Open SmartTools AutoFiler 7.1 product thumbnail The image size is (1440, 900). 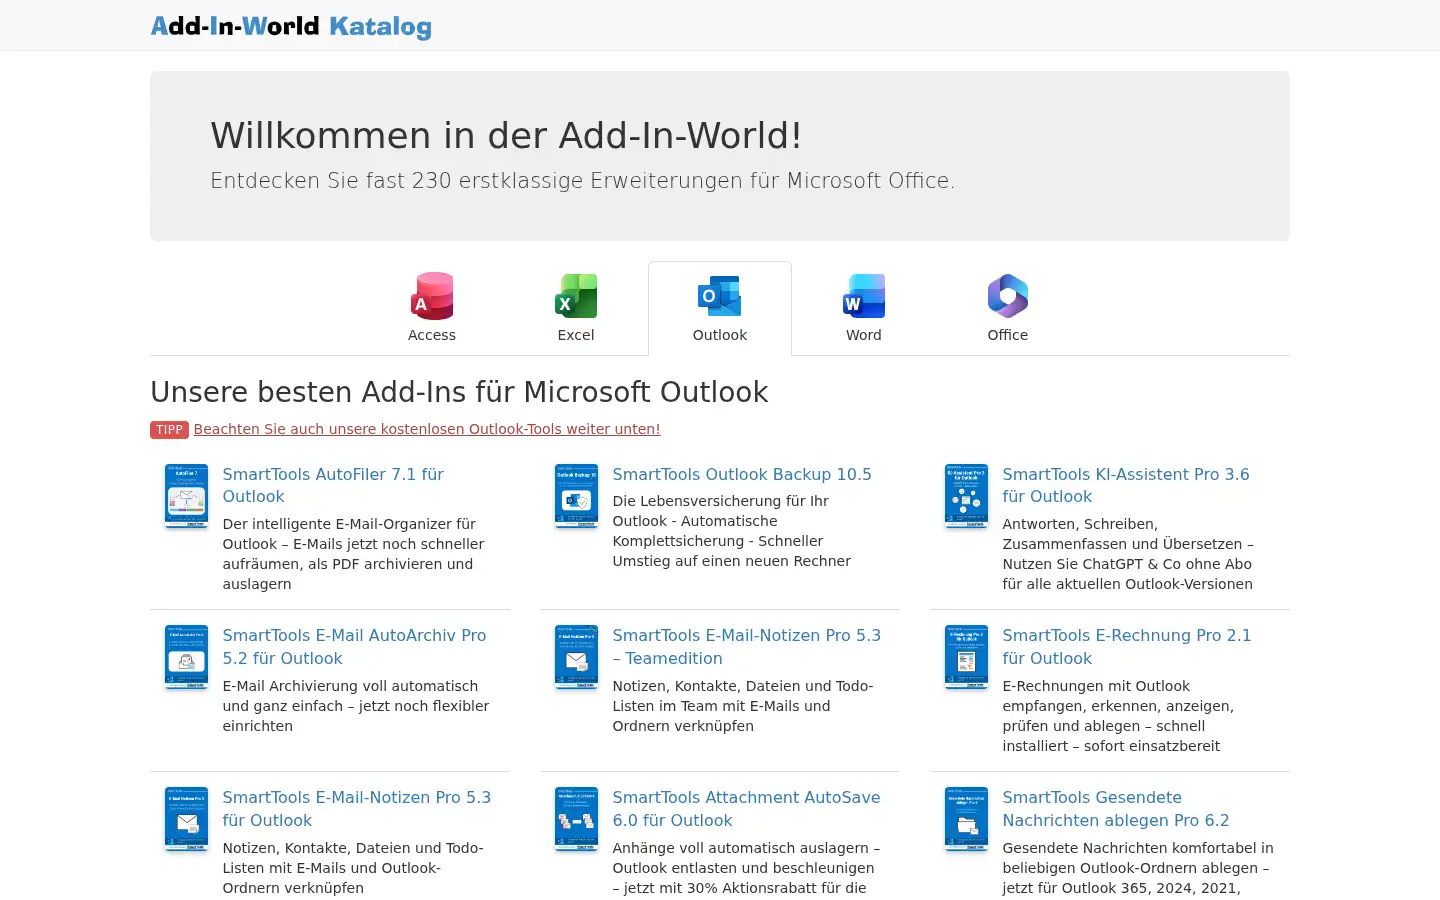[186, 496]
